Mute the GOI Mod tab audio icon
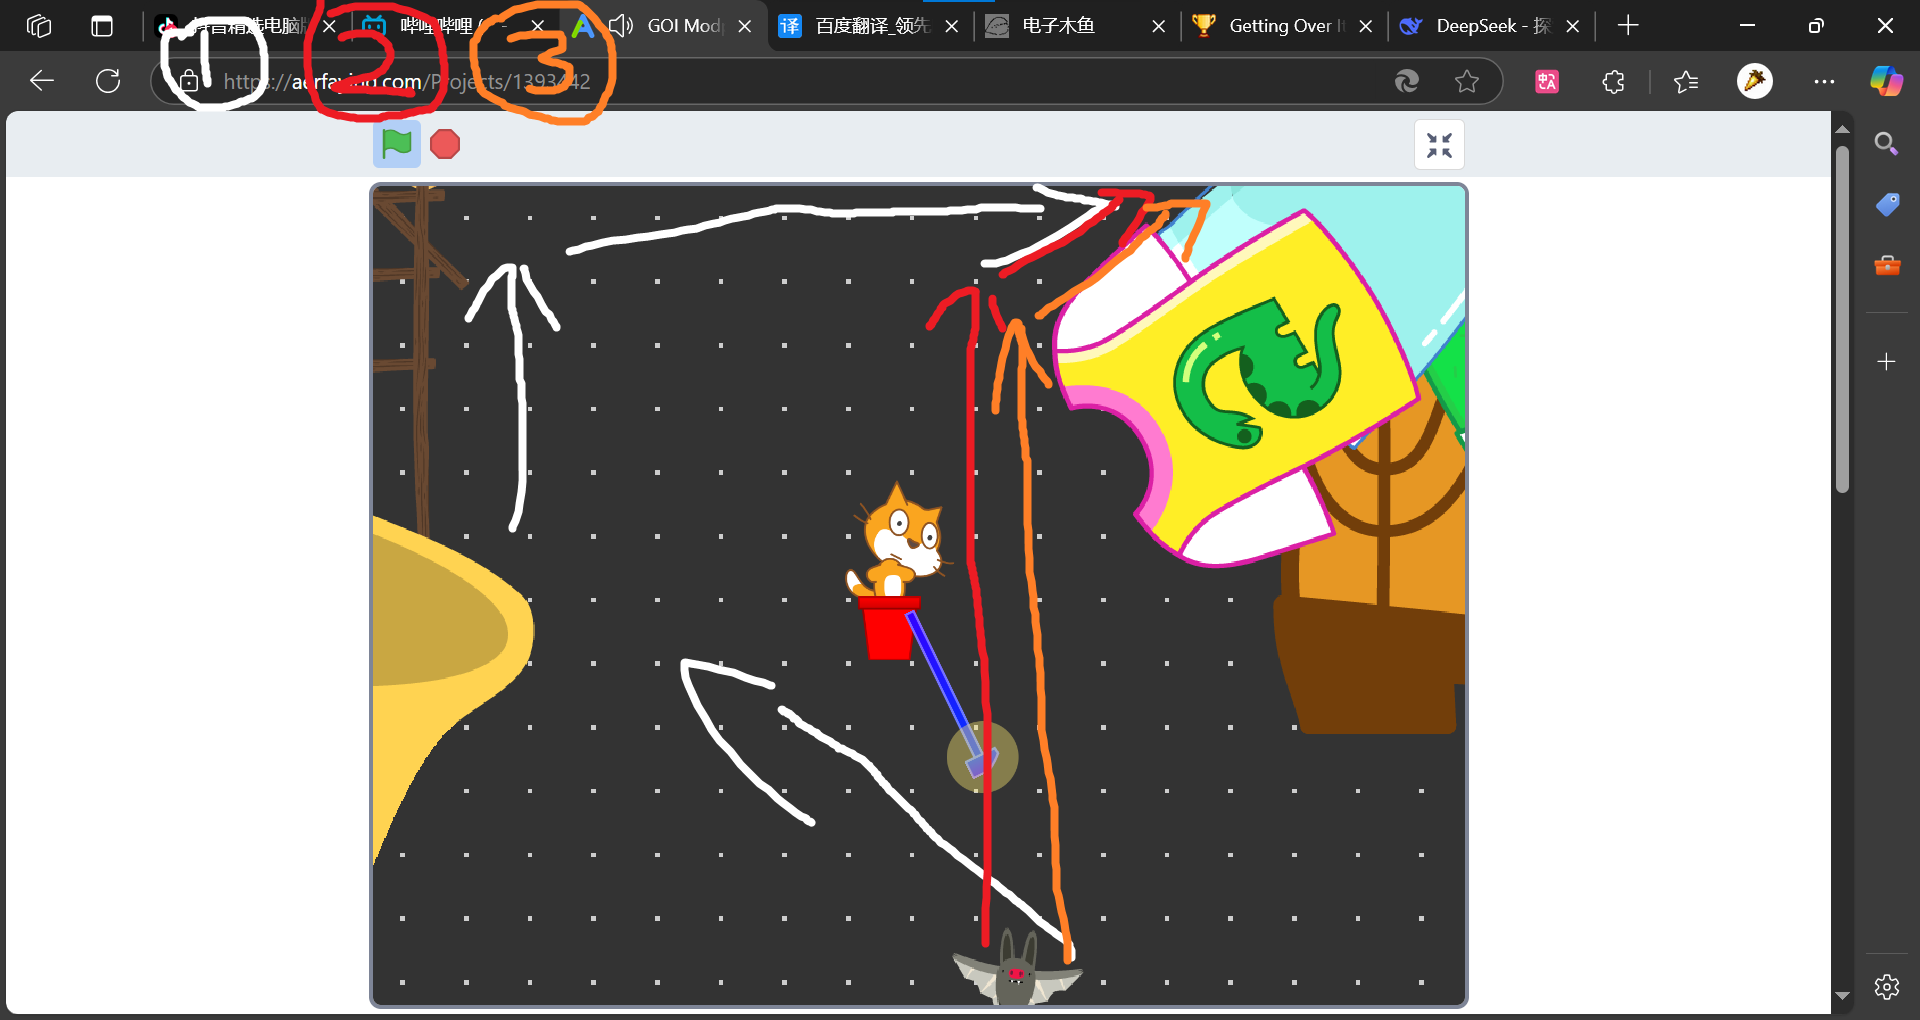Screen dimensions: 1920x1020 coord(621,26)
